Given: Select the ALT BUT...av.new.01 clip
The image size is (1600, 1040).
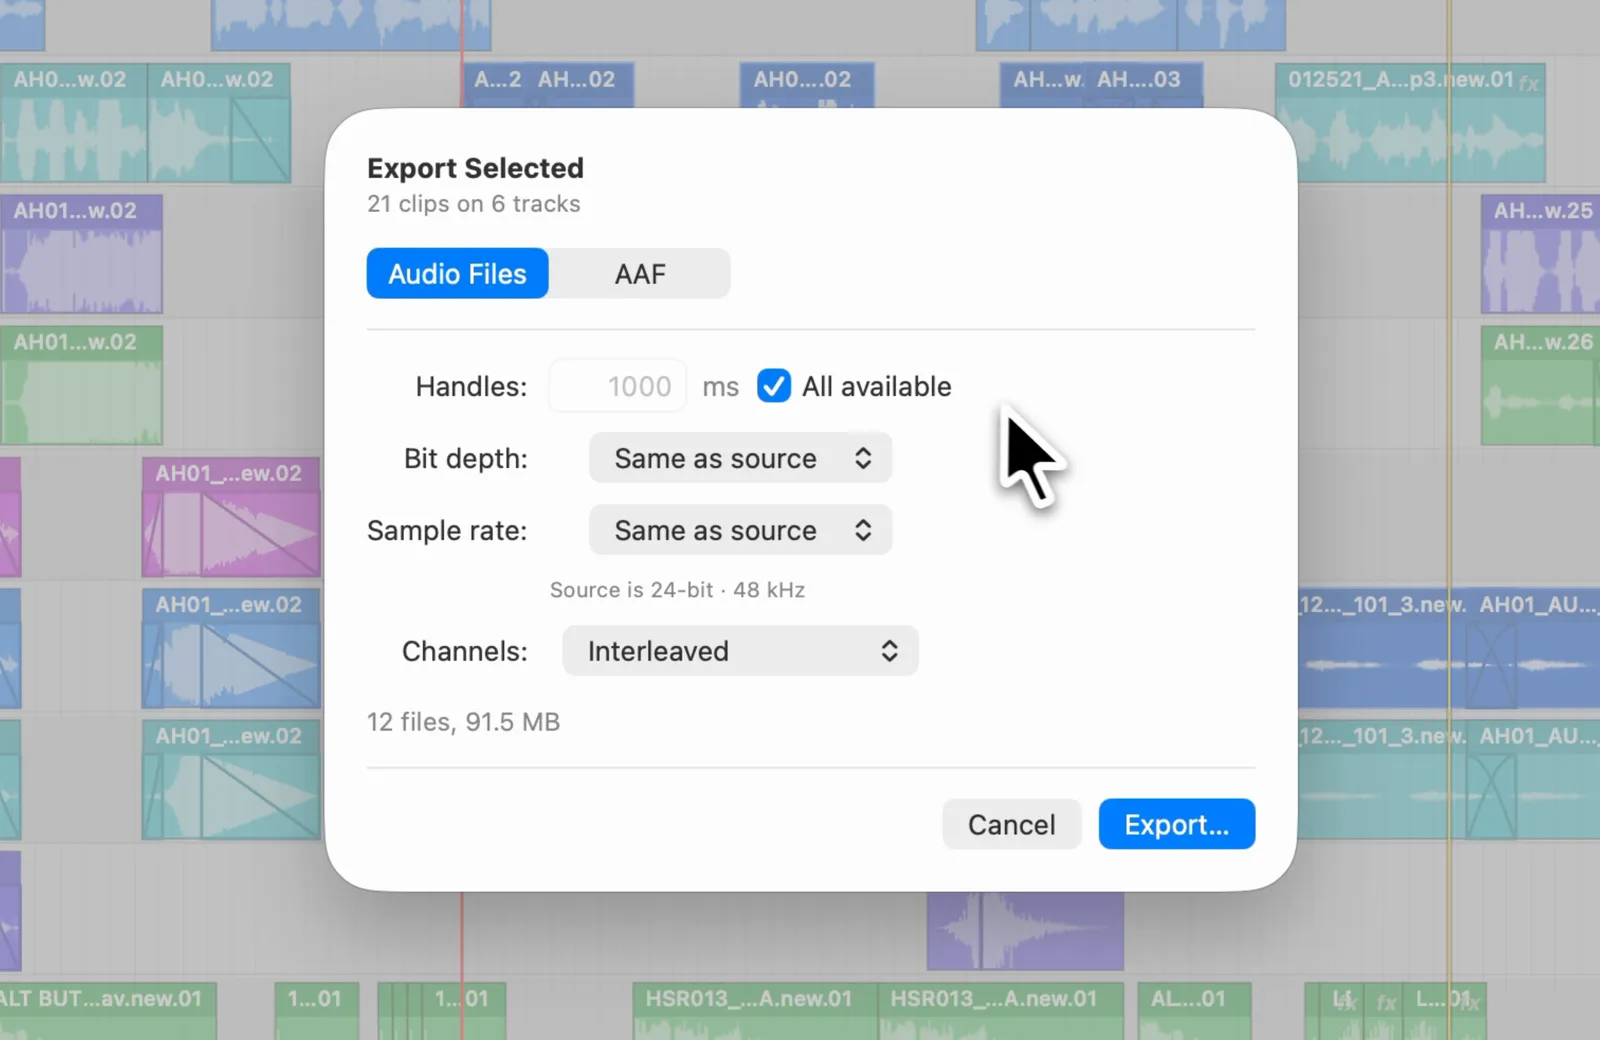Looking at the screenshot, I should pyautogui.click(x=106, y=1011).
